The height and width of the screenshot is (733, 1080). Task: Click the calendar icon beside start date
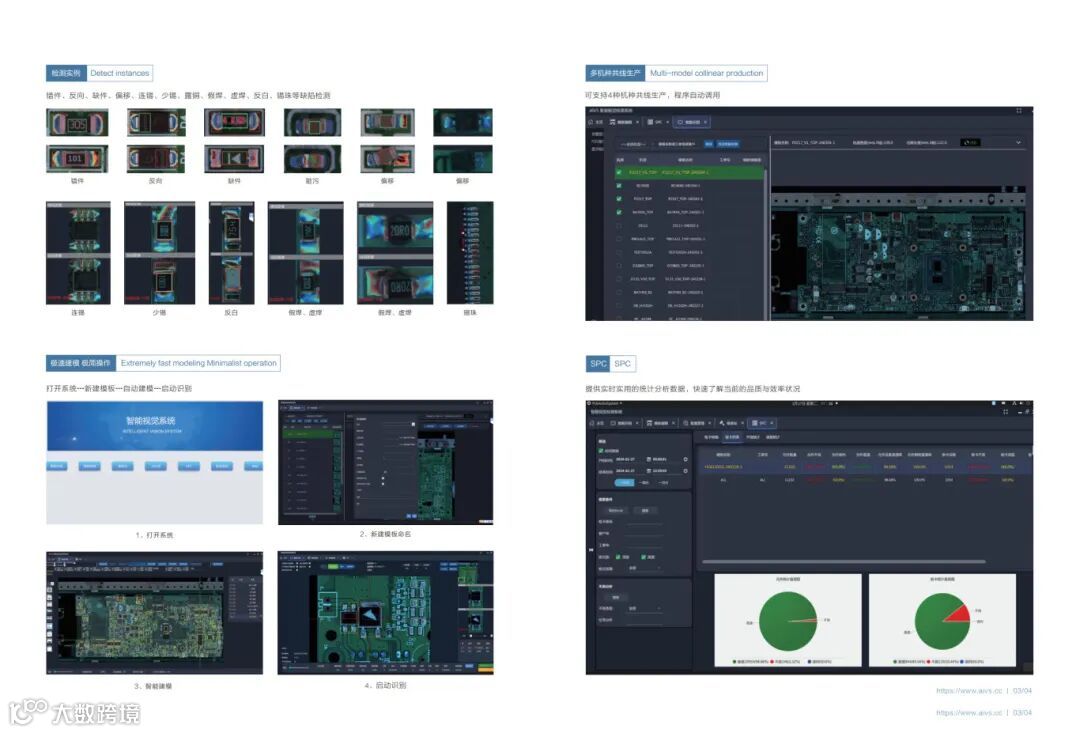pos(649,460)
